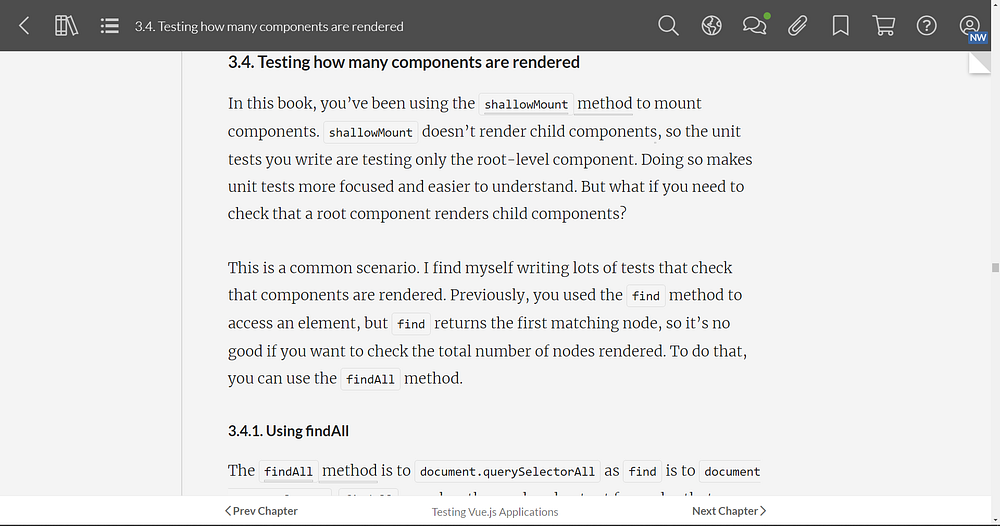This screenshot has width=1000, height=526.
Task: Click the chapter title in the top bar
Action: 269,27
